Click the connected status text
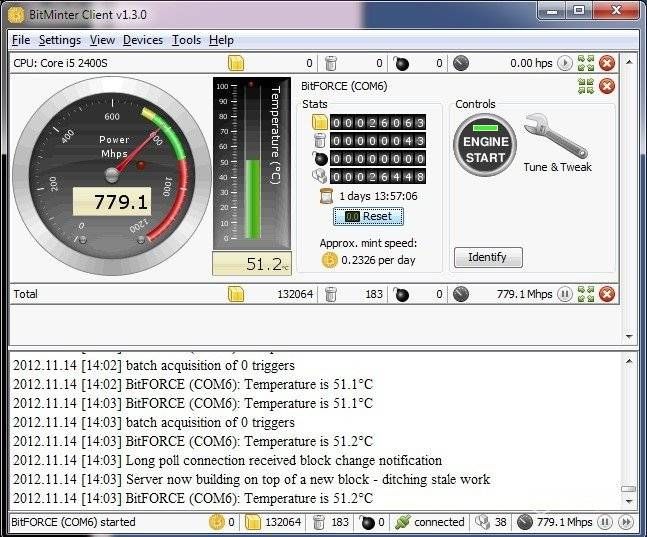 point(439,522)
